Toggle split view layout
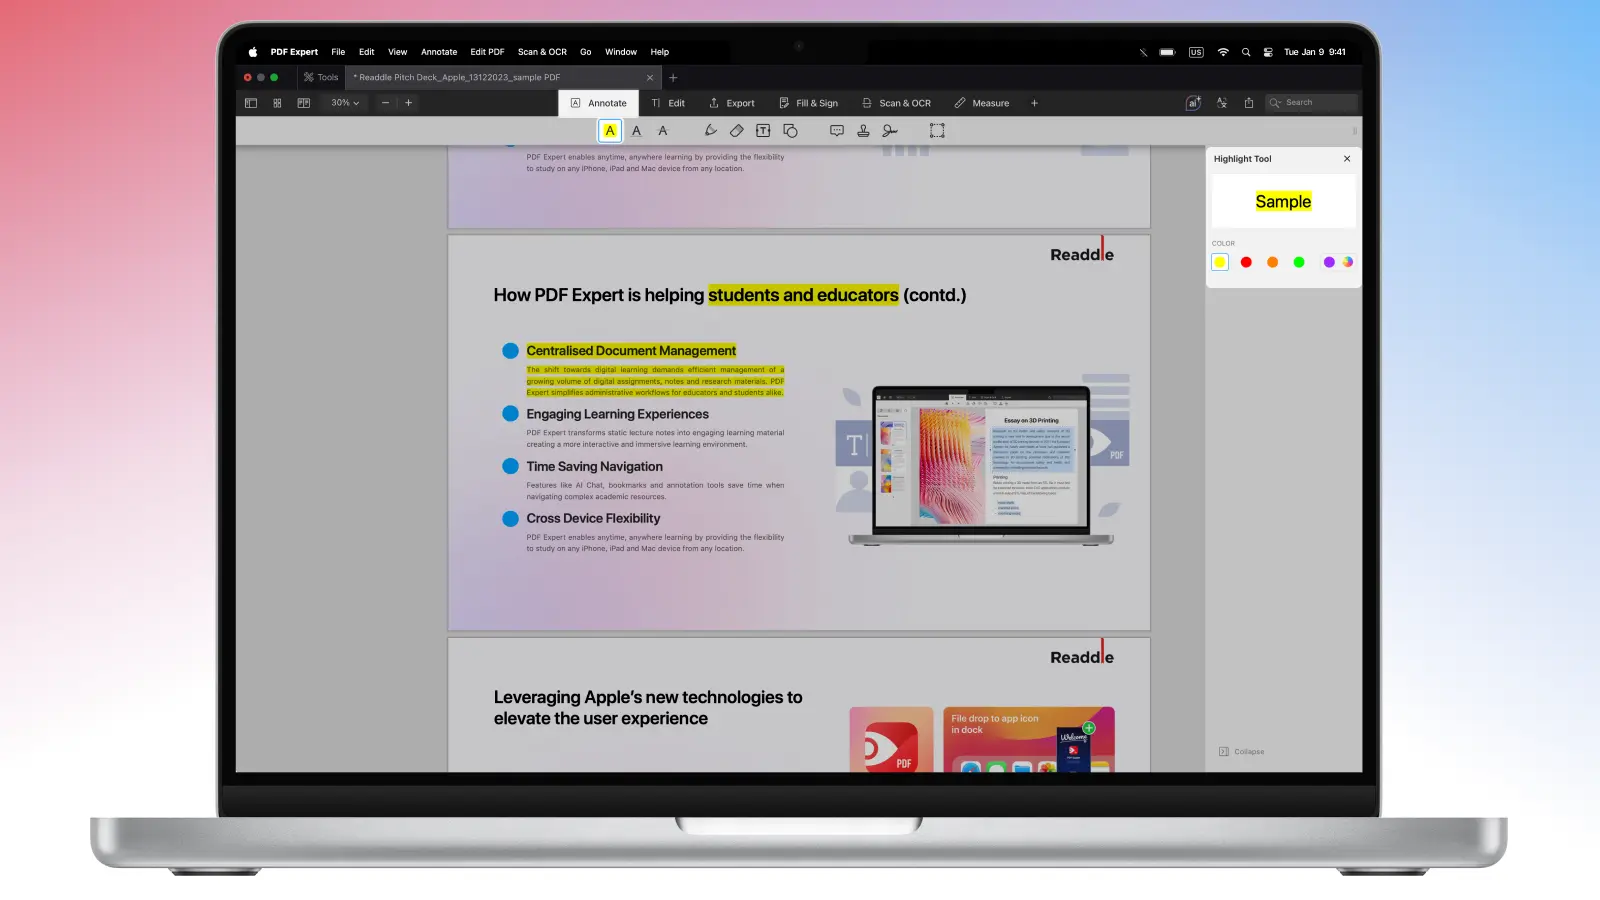1600x900 pixels. point(303,103)
